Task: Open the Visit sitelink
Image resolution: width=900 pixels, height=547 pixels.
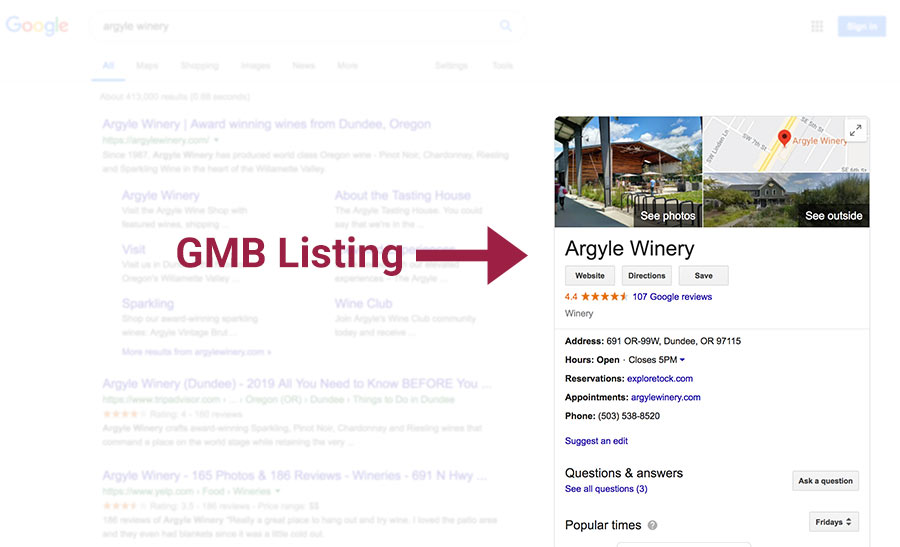Action: 133,250
